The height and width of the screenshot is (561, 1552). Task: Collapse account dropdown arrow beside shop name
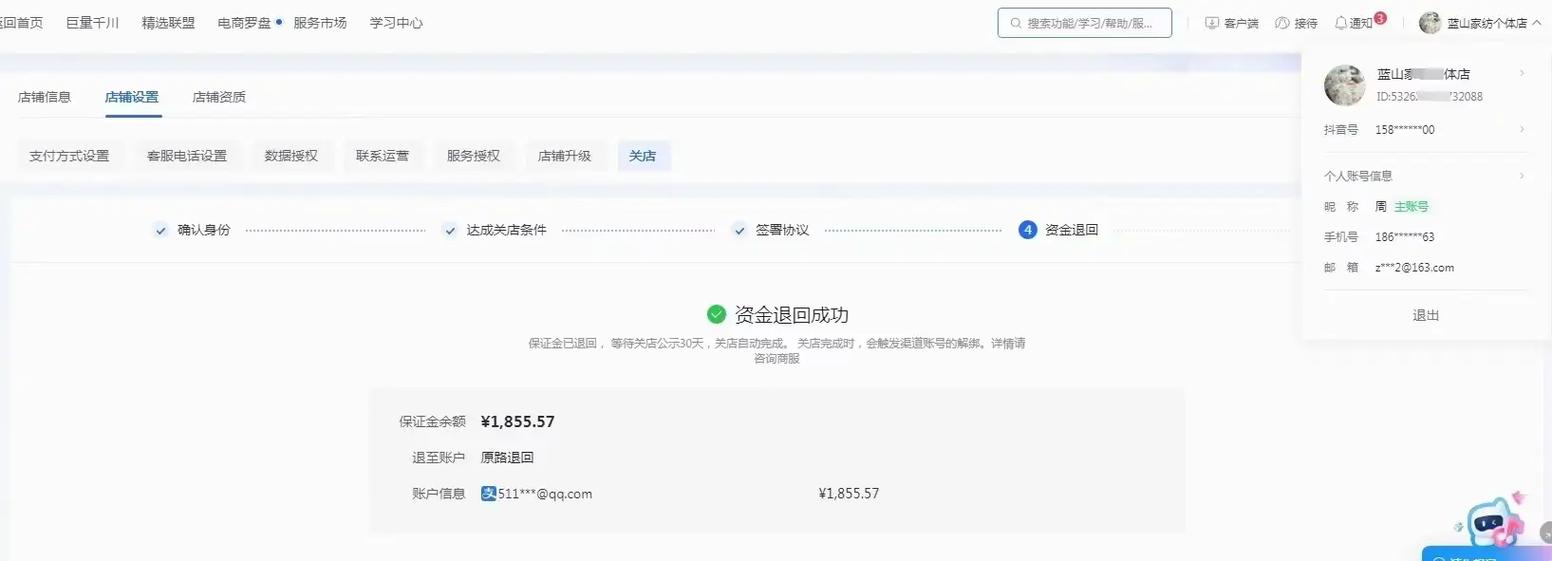(x=1536, y=23)
